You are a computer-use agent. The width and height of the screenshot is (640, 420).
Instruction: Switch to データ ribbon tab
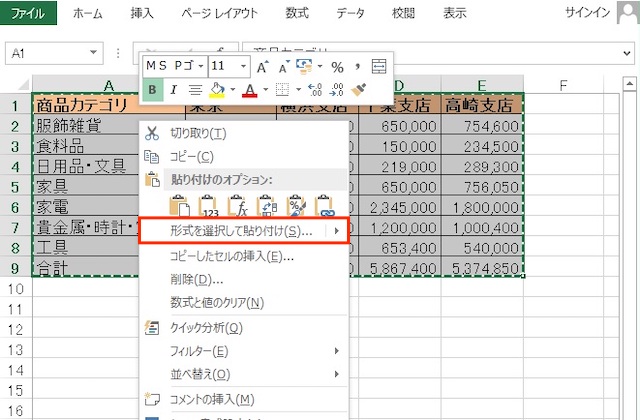(x=350, y=13)
